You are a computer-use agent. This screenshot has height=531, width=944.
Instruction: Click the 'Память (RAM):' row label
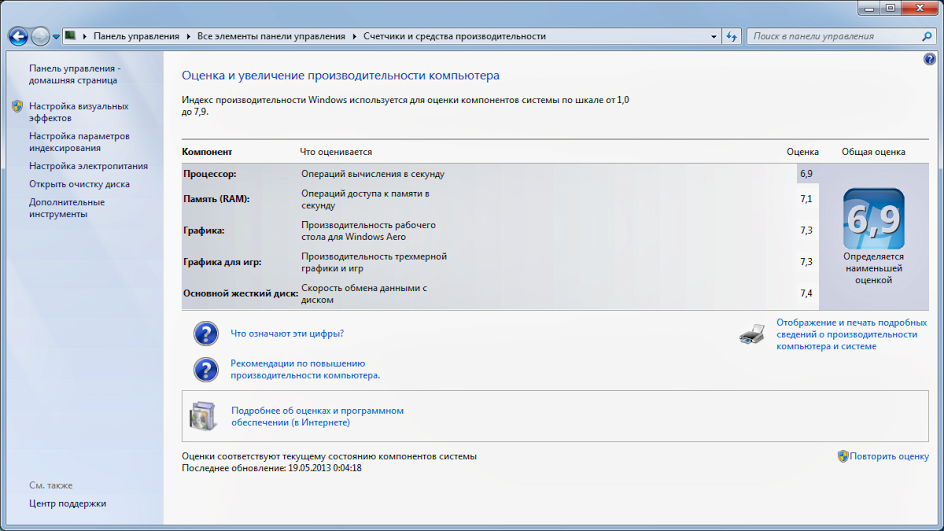coord(216,199)
